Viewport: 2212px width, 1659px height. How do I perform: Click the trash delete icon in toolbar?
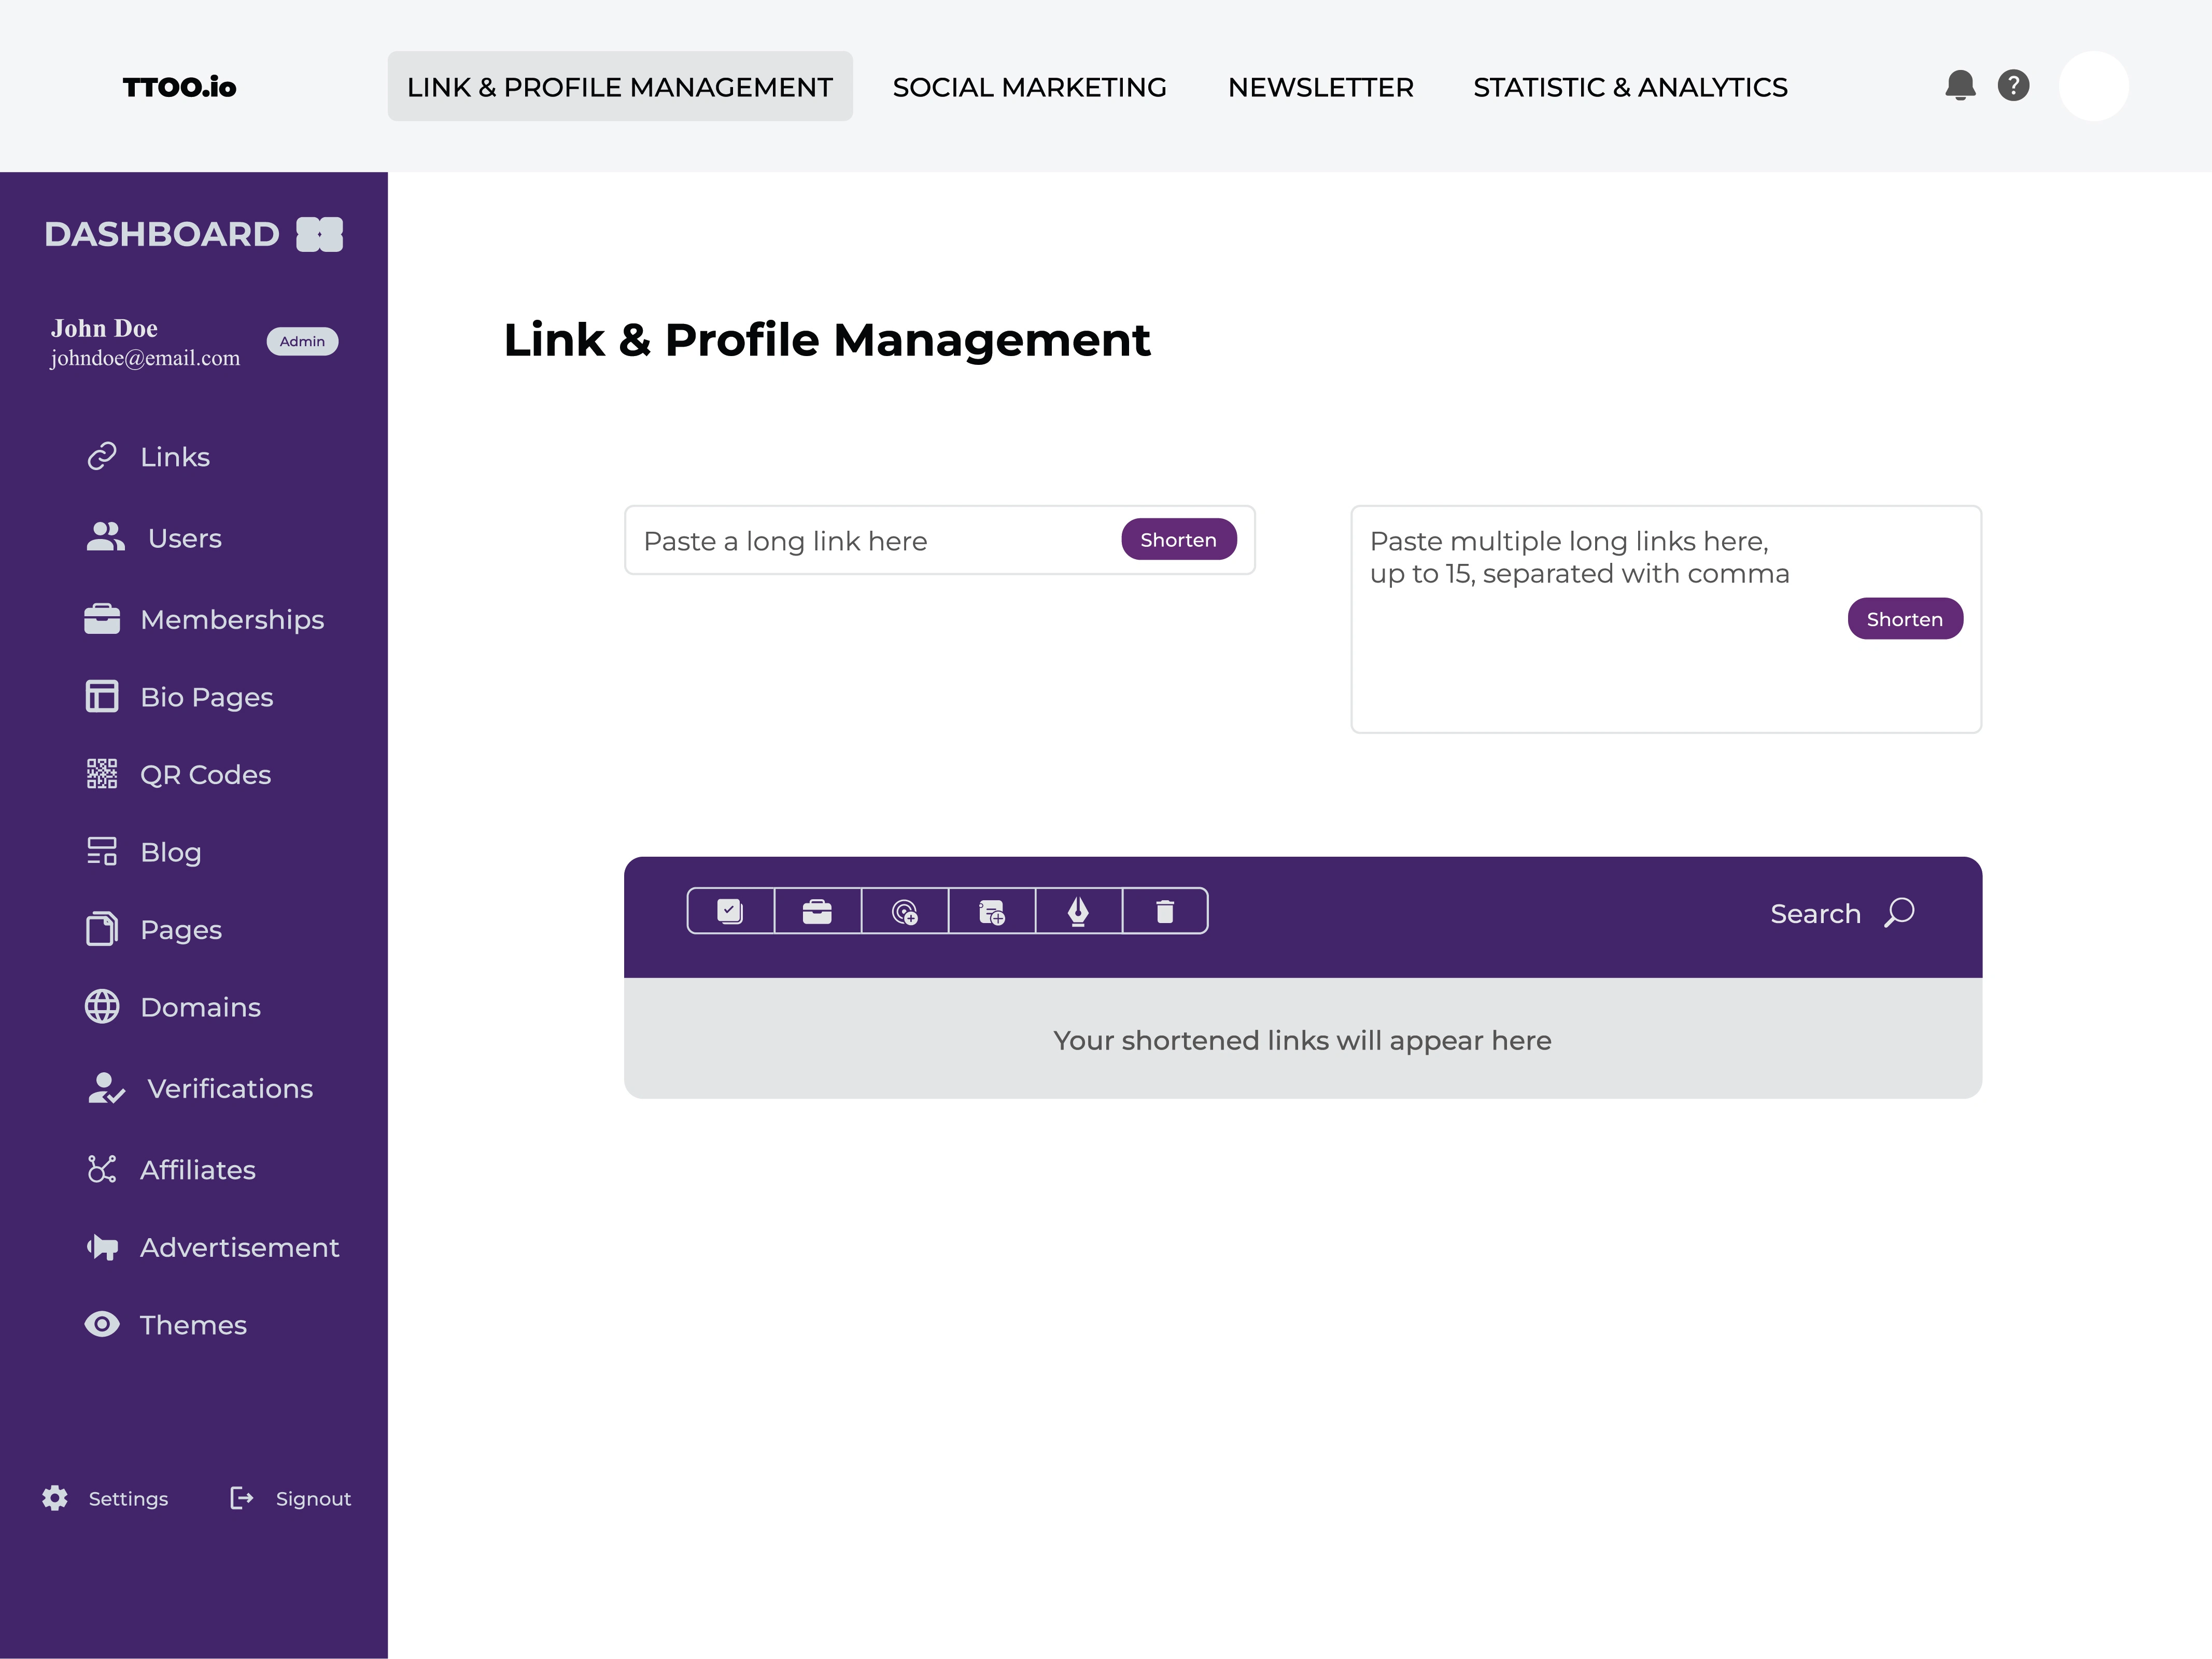pos(1165,911)
